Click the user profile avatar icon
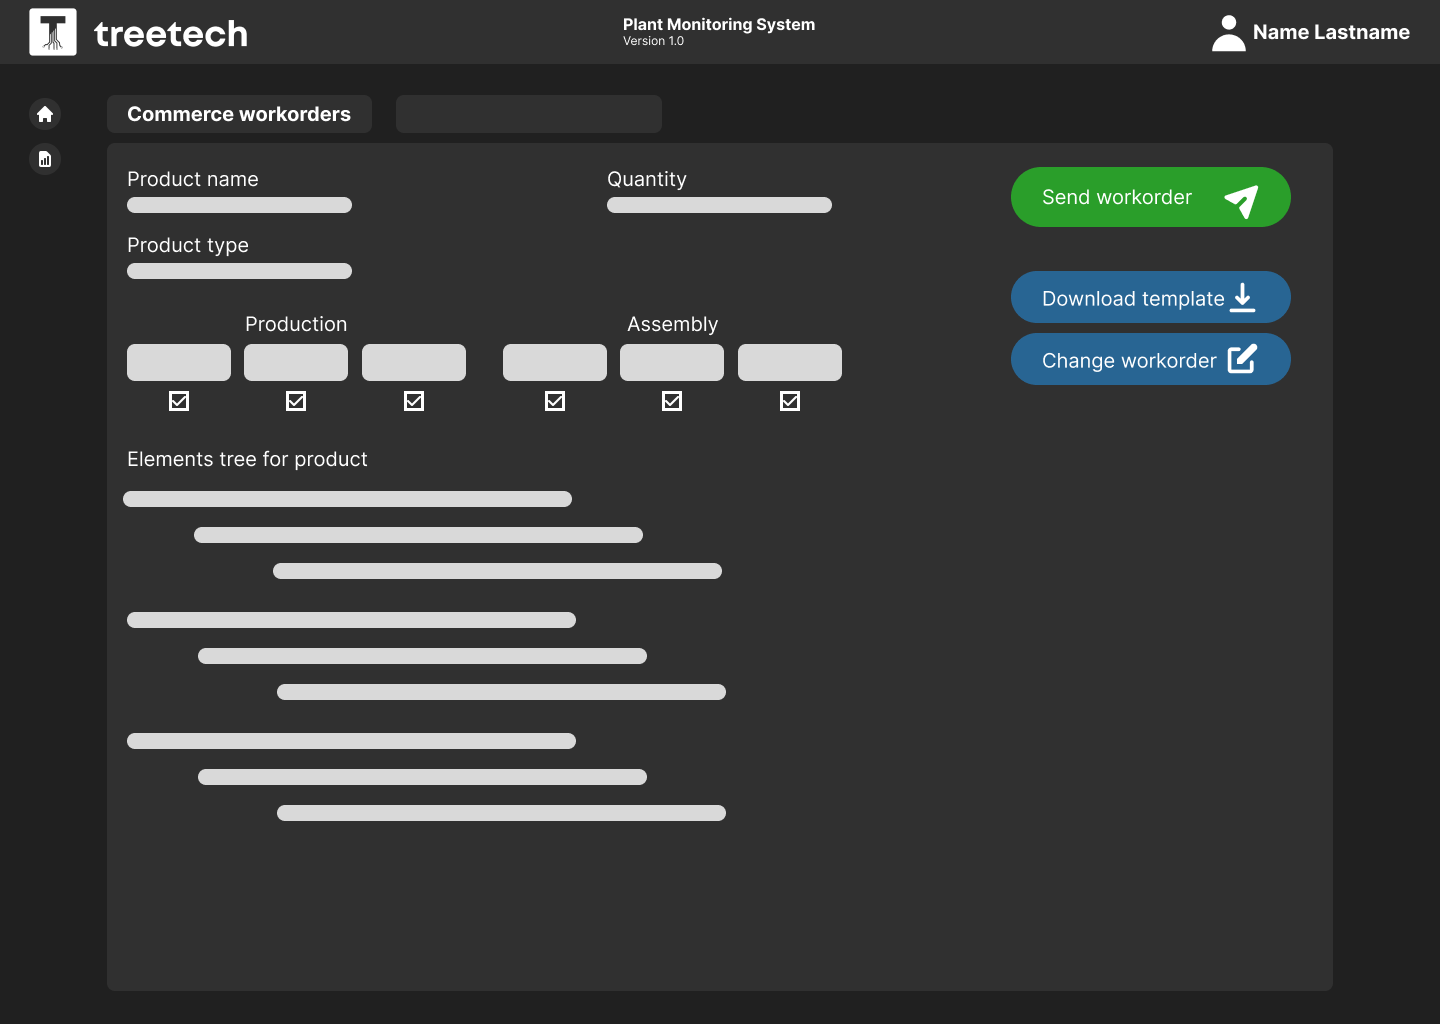Viewport: 1440px width, 1024px height. tap(1228, 33)
